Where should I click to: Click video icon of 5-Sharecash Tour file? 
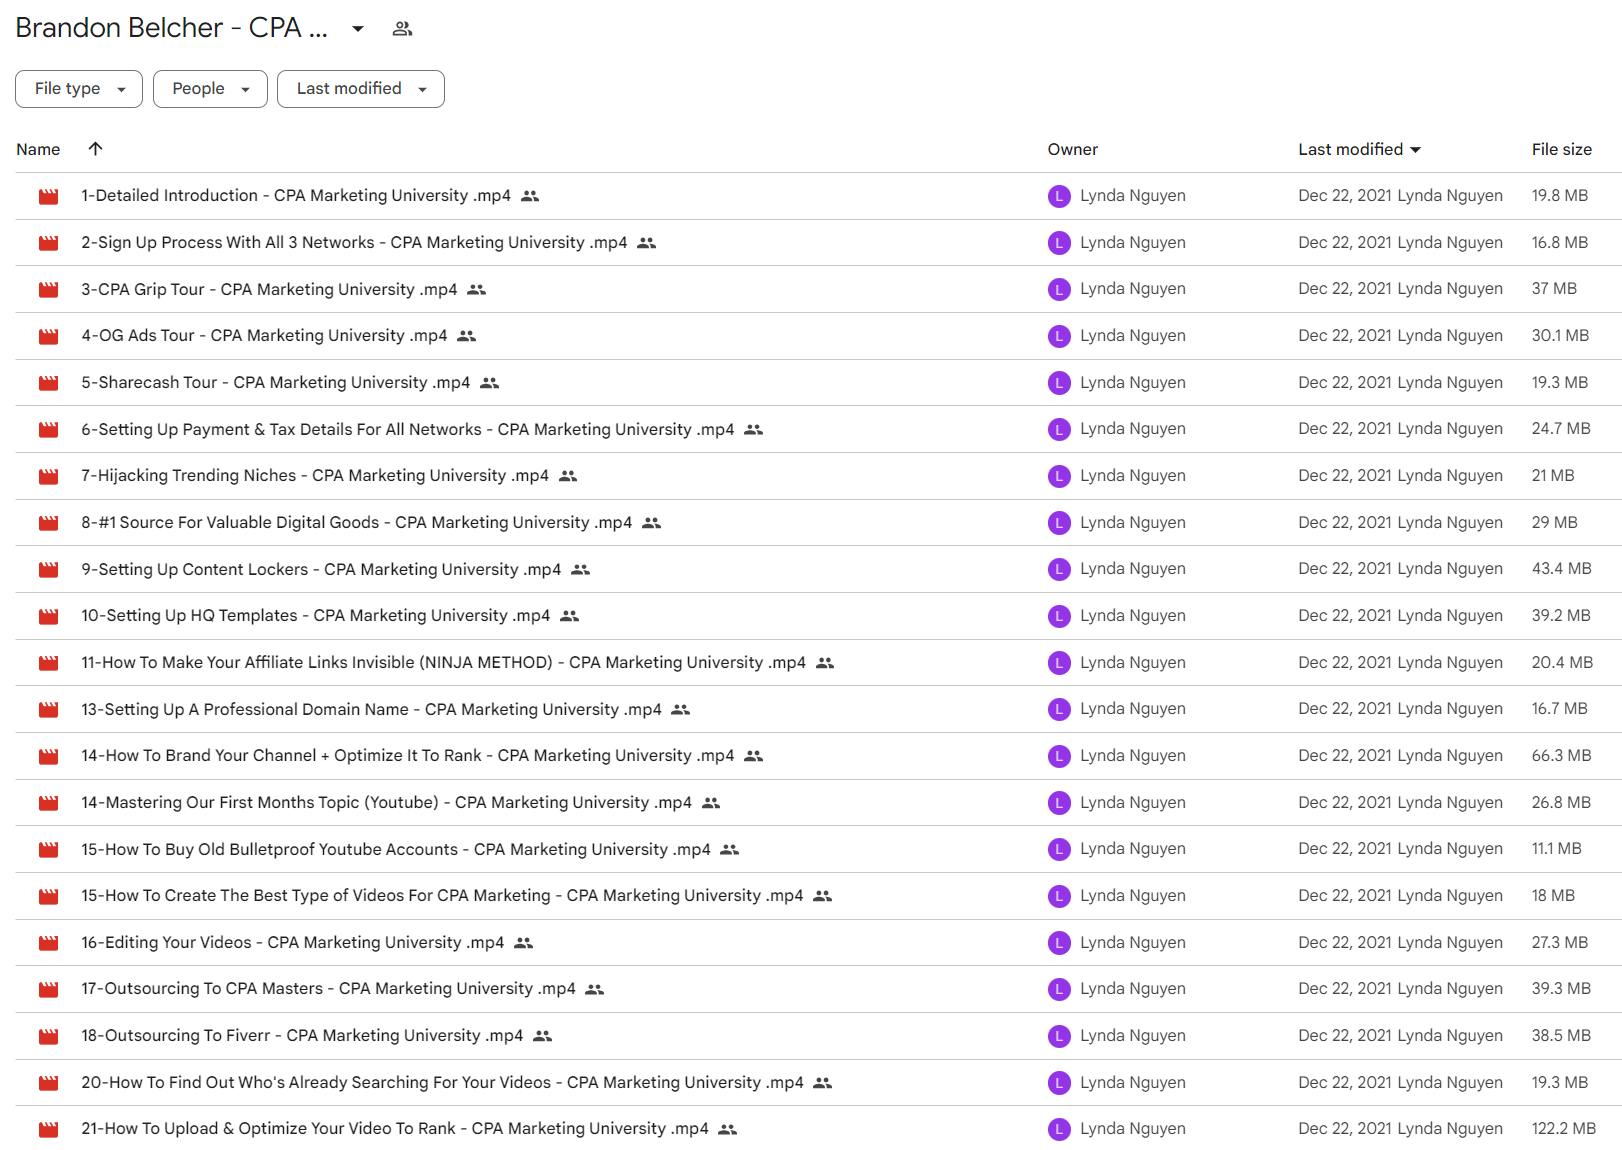[48, 383]
